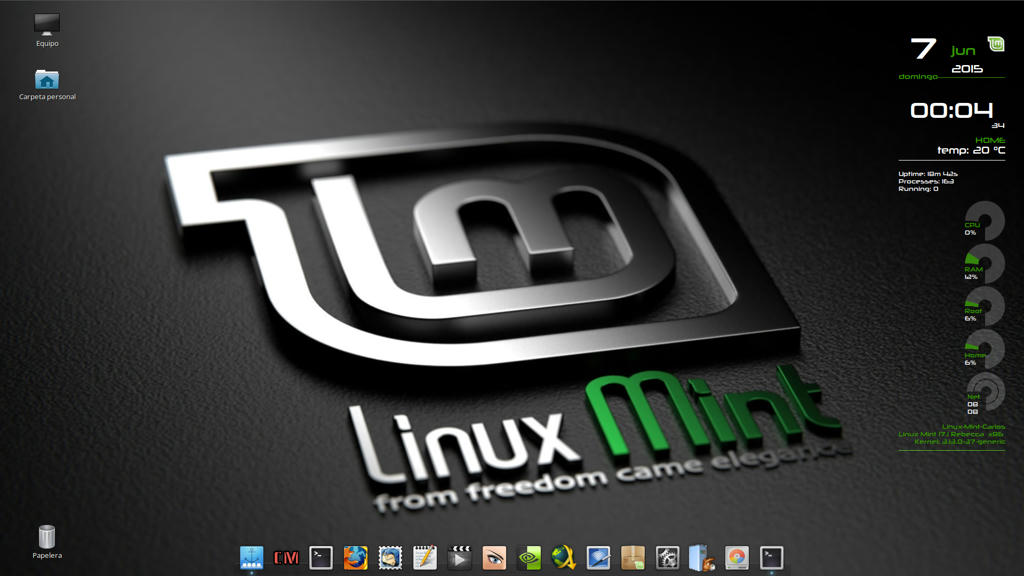Viewport: 1024px width, 576px height.
Task: Launch the disc burner icon in dock
Action: click(737, 558)
